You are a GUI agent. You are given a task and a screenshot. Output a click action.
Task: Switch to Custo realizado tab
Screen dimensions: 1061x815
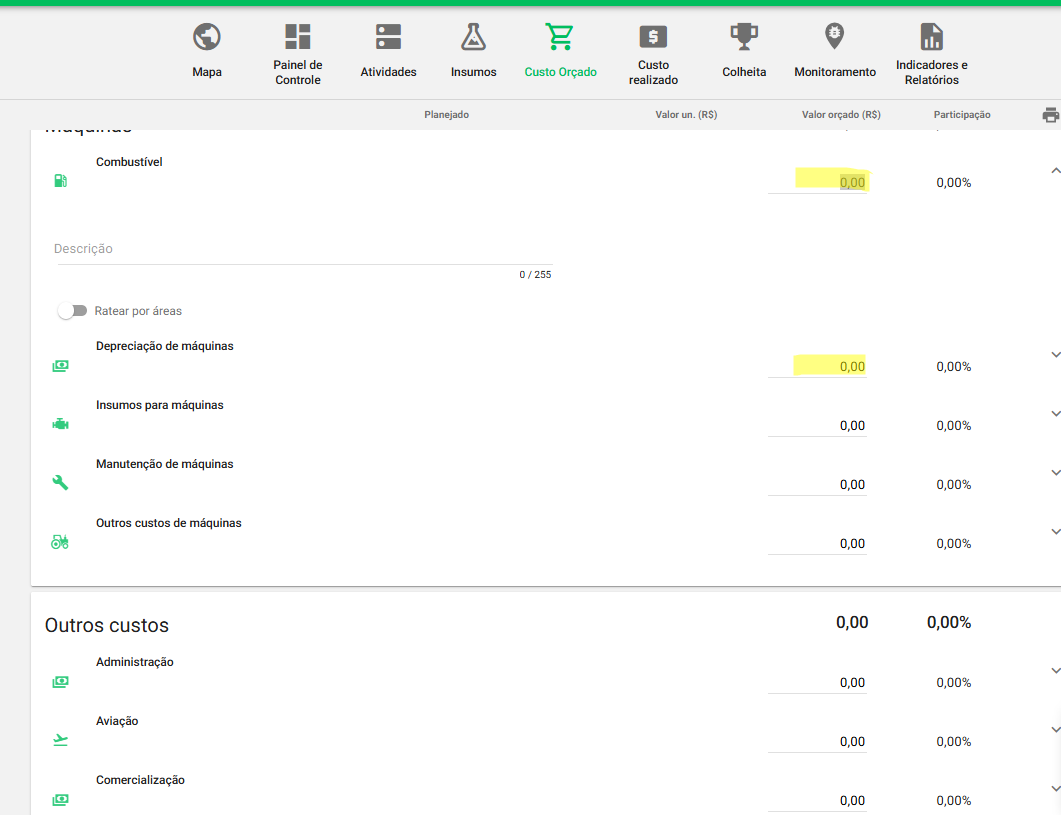[653, 38]
